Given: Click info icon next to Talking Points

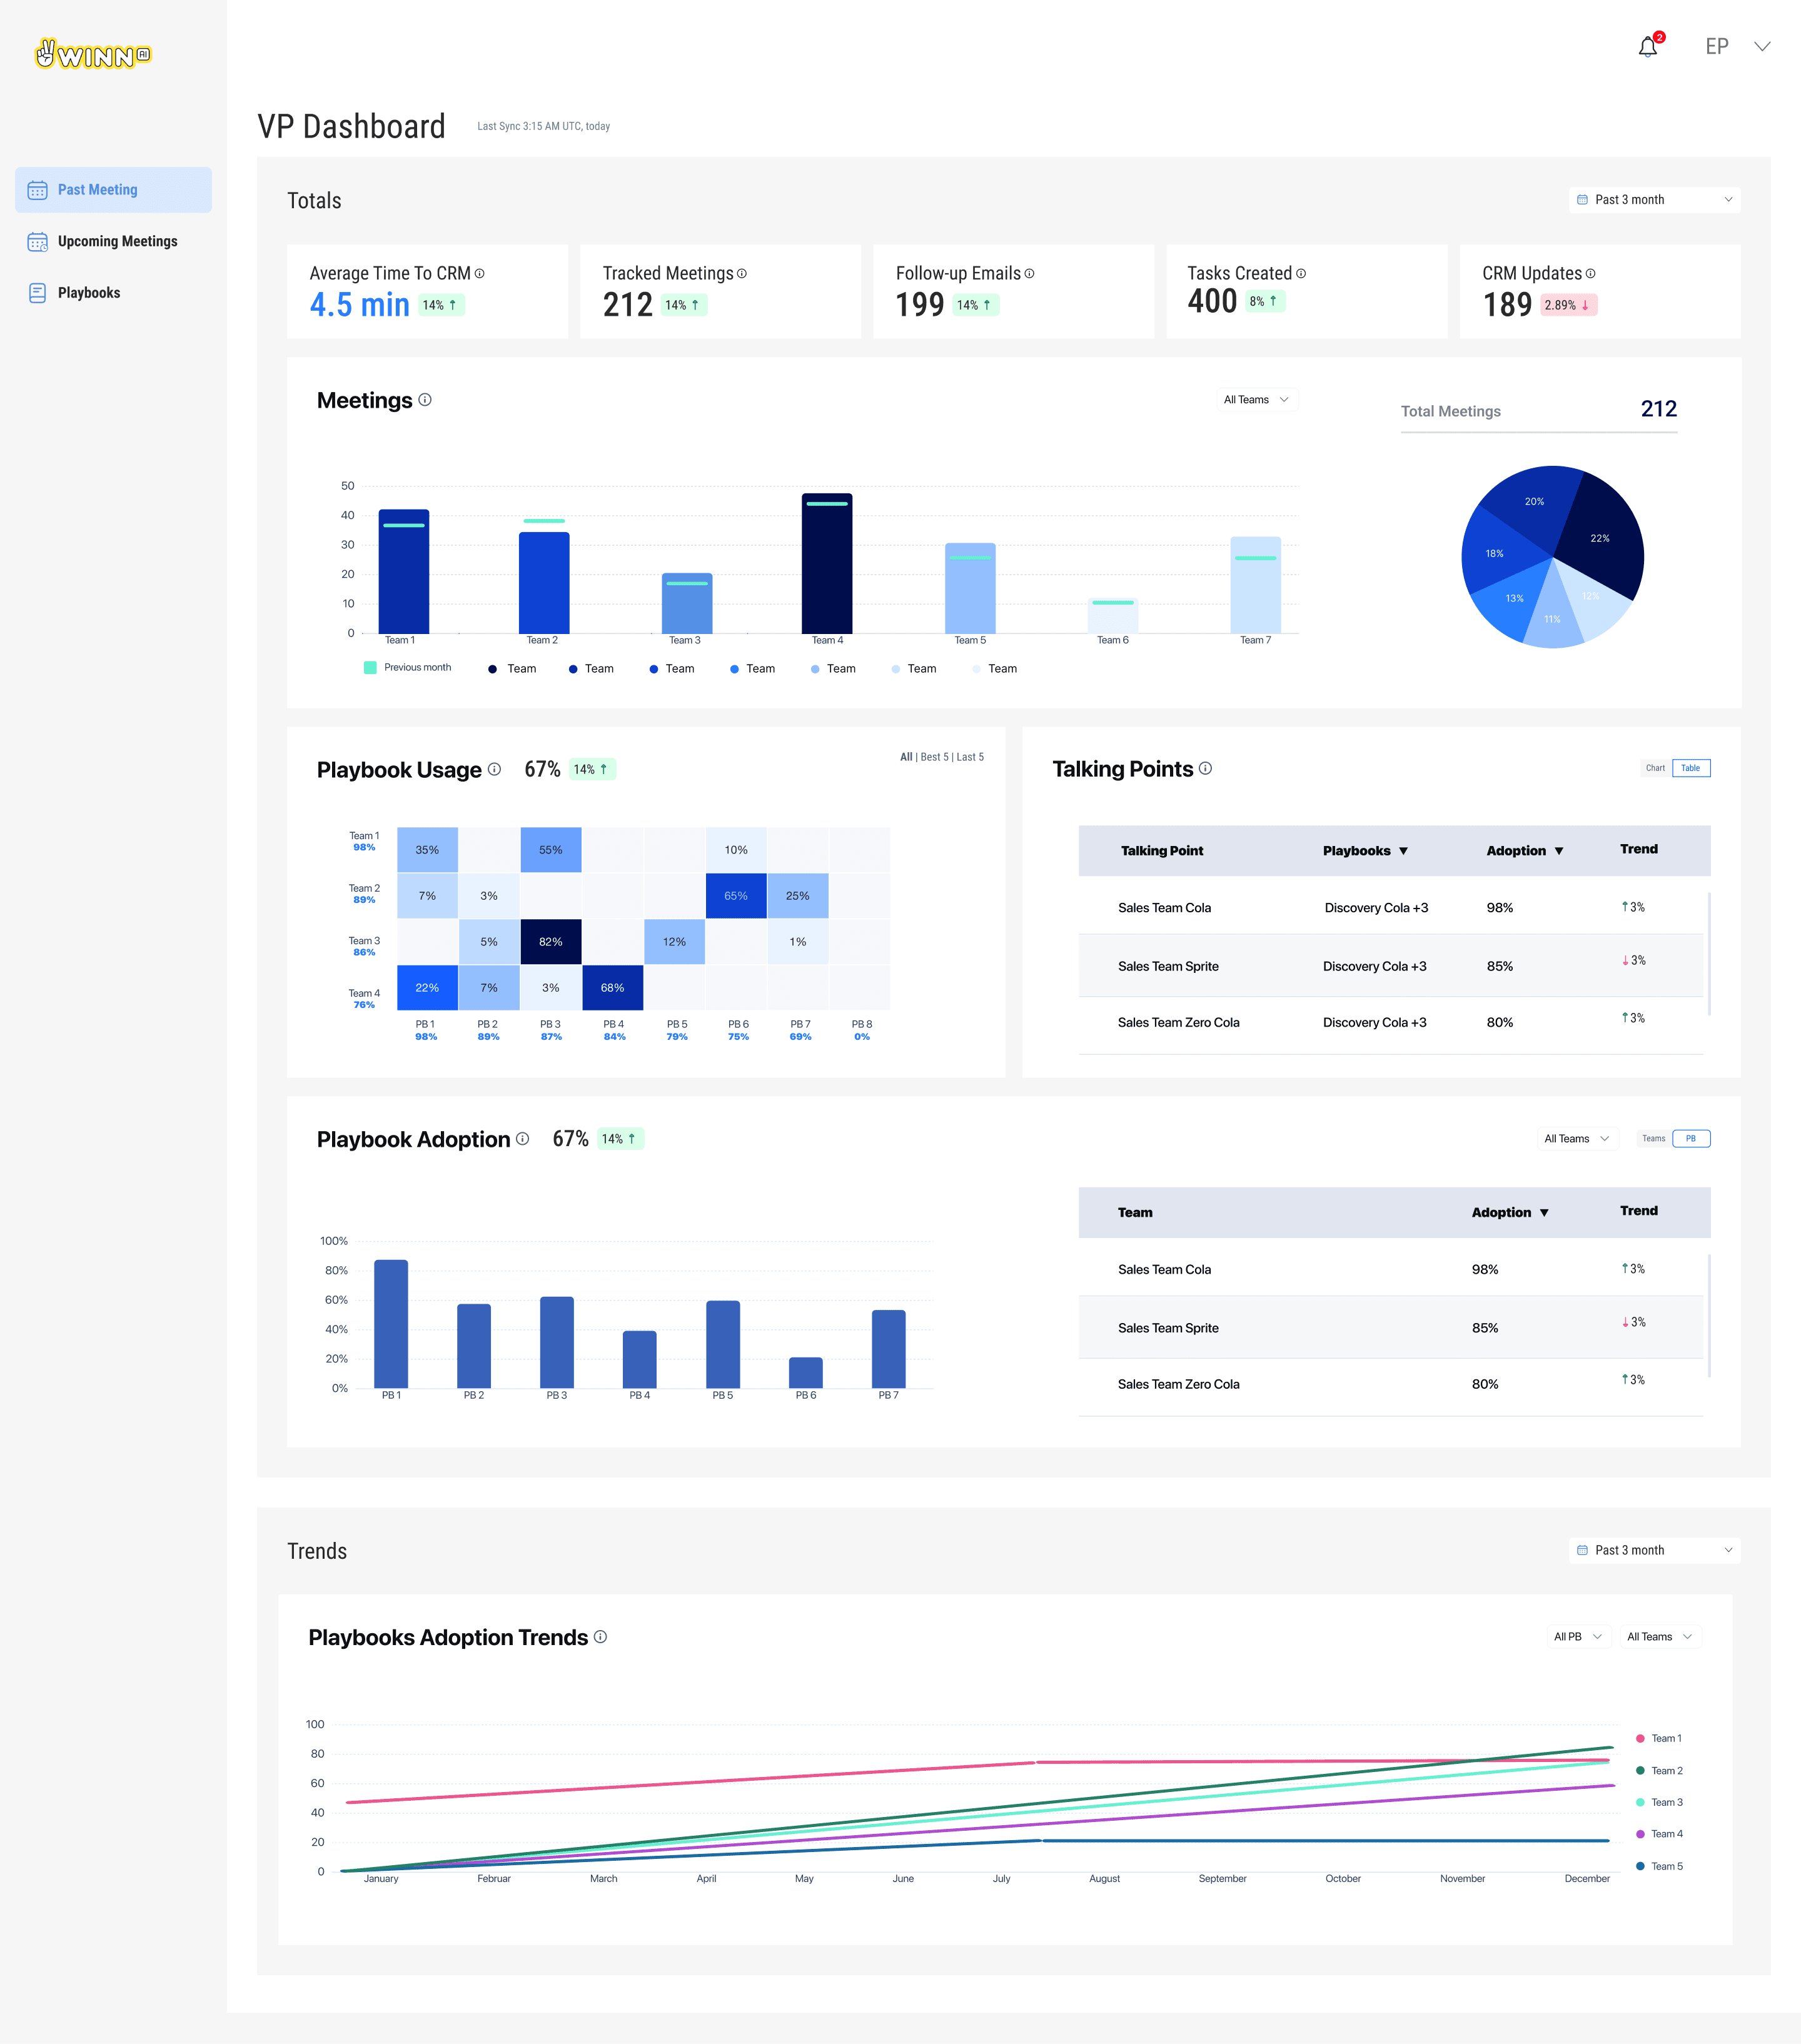Looking at the screenshot, I should (1205, 768).
